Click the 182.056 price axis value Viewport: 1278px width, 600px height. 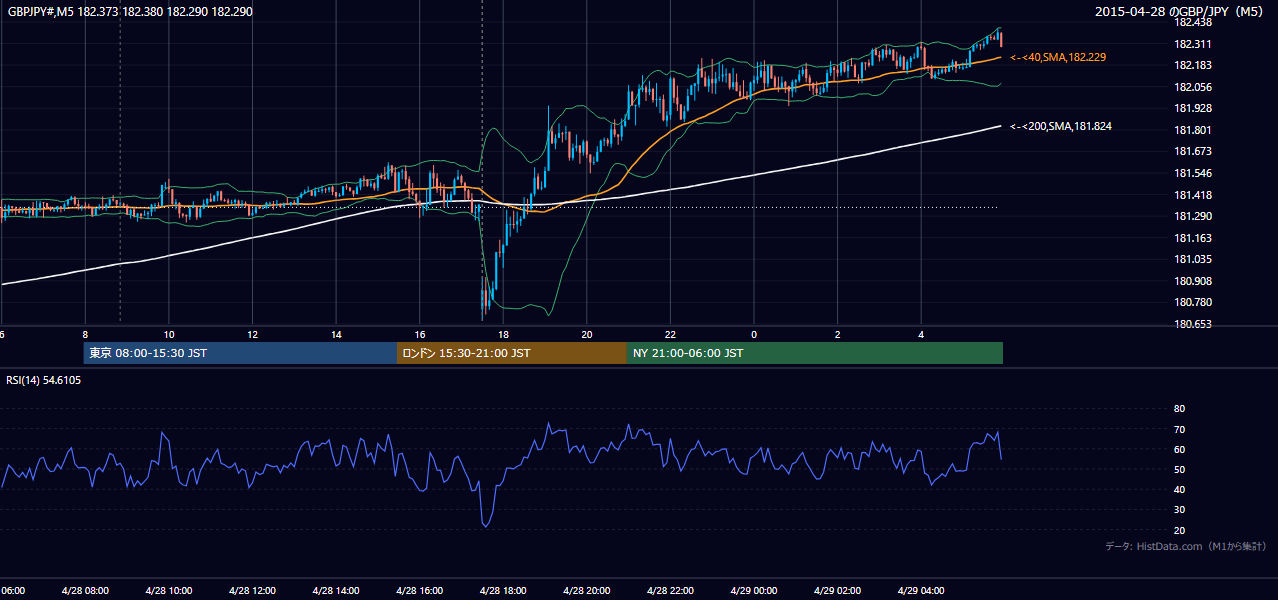pyautogui.click(x=1192, y=87)
